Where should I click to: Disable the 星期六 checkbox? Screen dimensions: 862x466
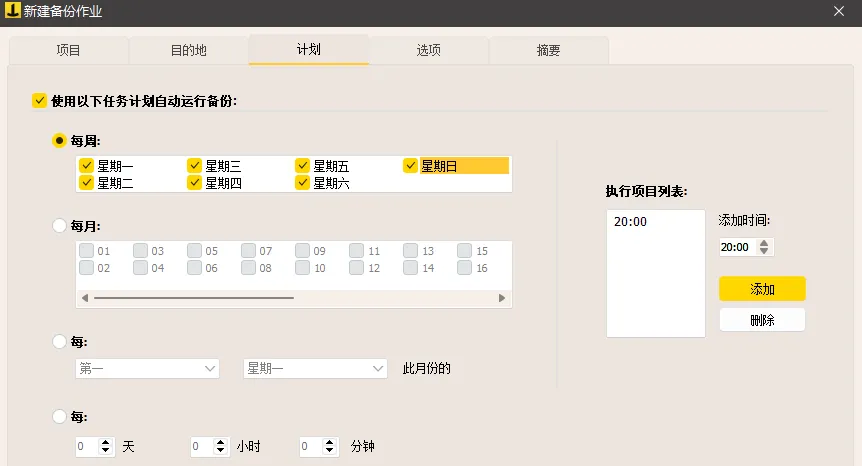click(x=302, y=182)
